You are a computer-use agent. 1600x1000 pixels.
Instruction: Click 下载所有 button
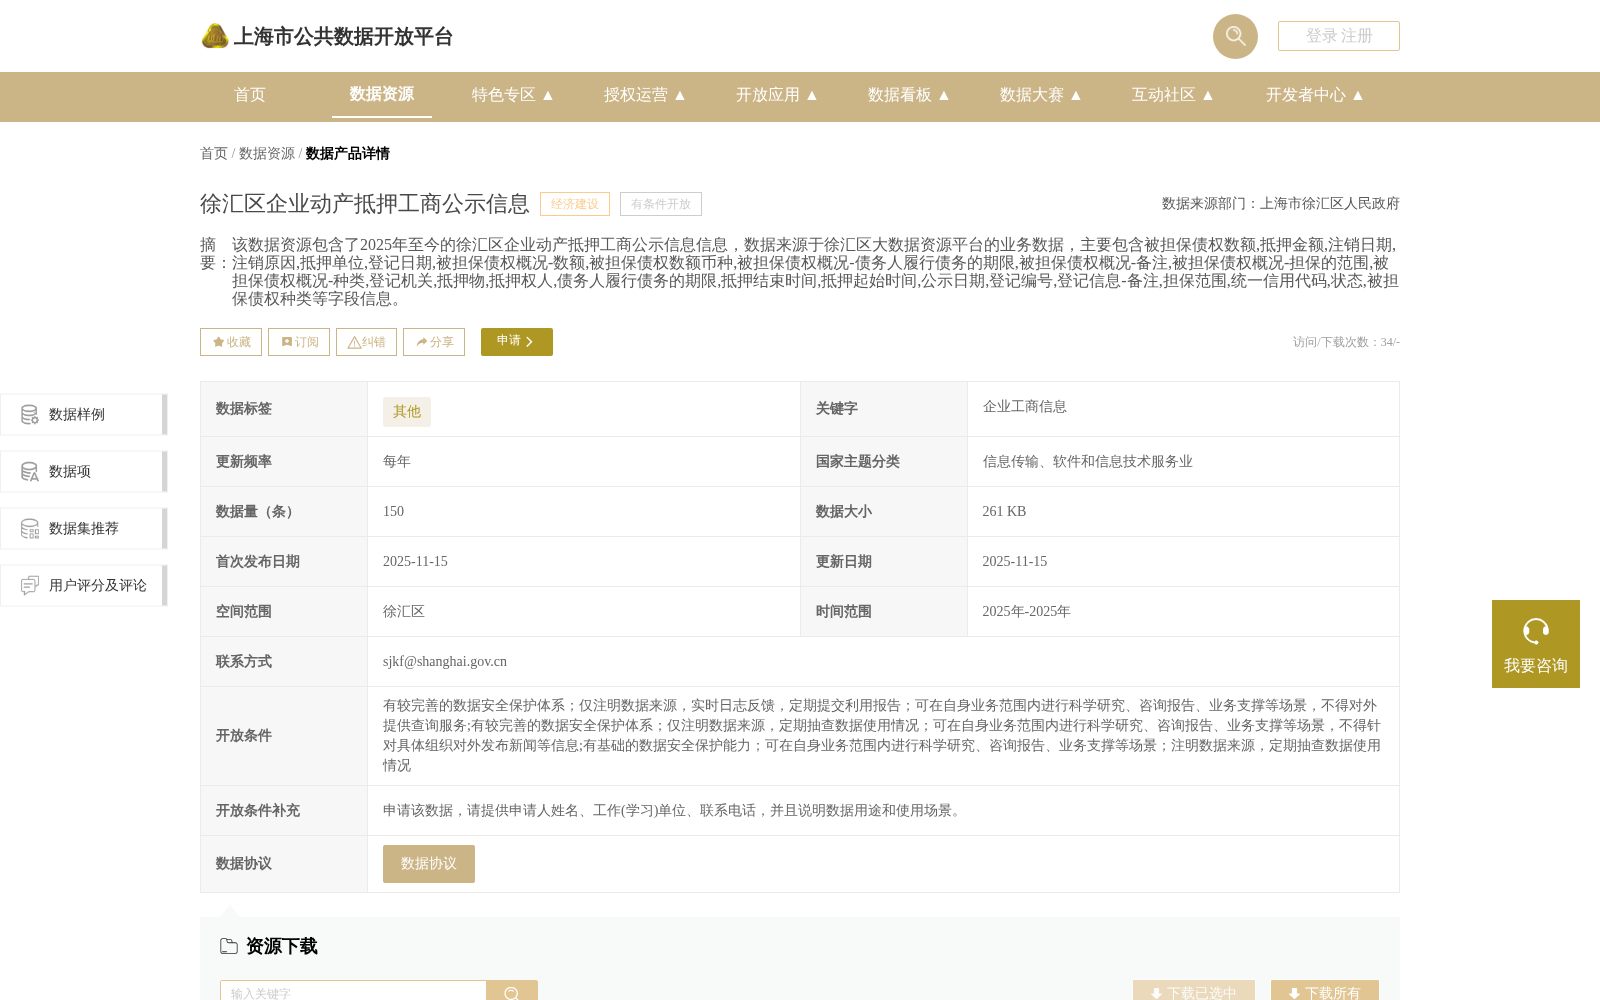click(1325, 991)
